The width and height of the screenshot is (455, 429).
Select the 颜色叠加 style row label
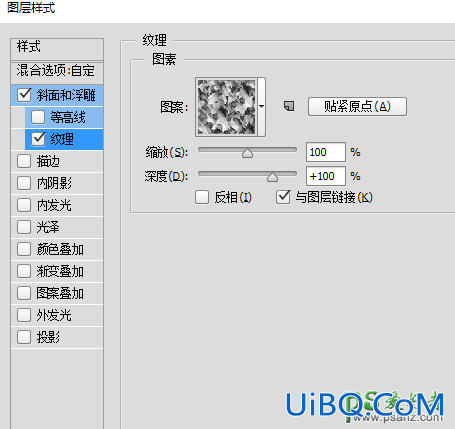(60, 249)
